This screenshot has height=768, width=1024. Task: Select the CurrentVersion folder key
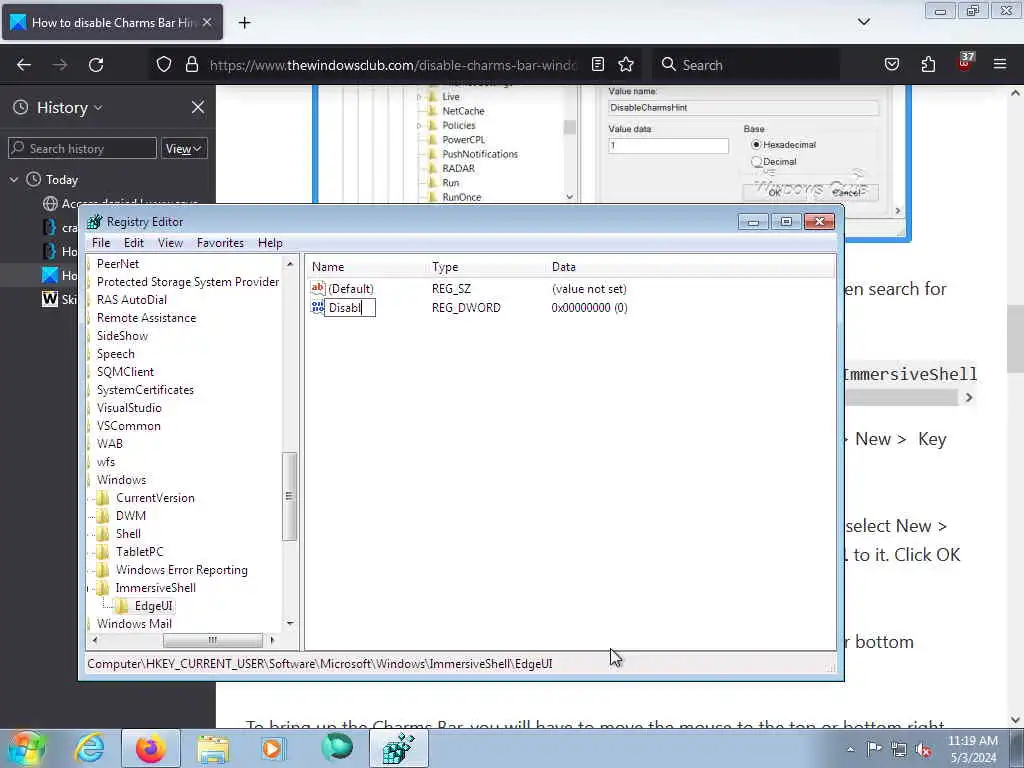155,498
